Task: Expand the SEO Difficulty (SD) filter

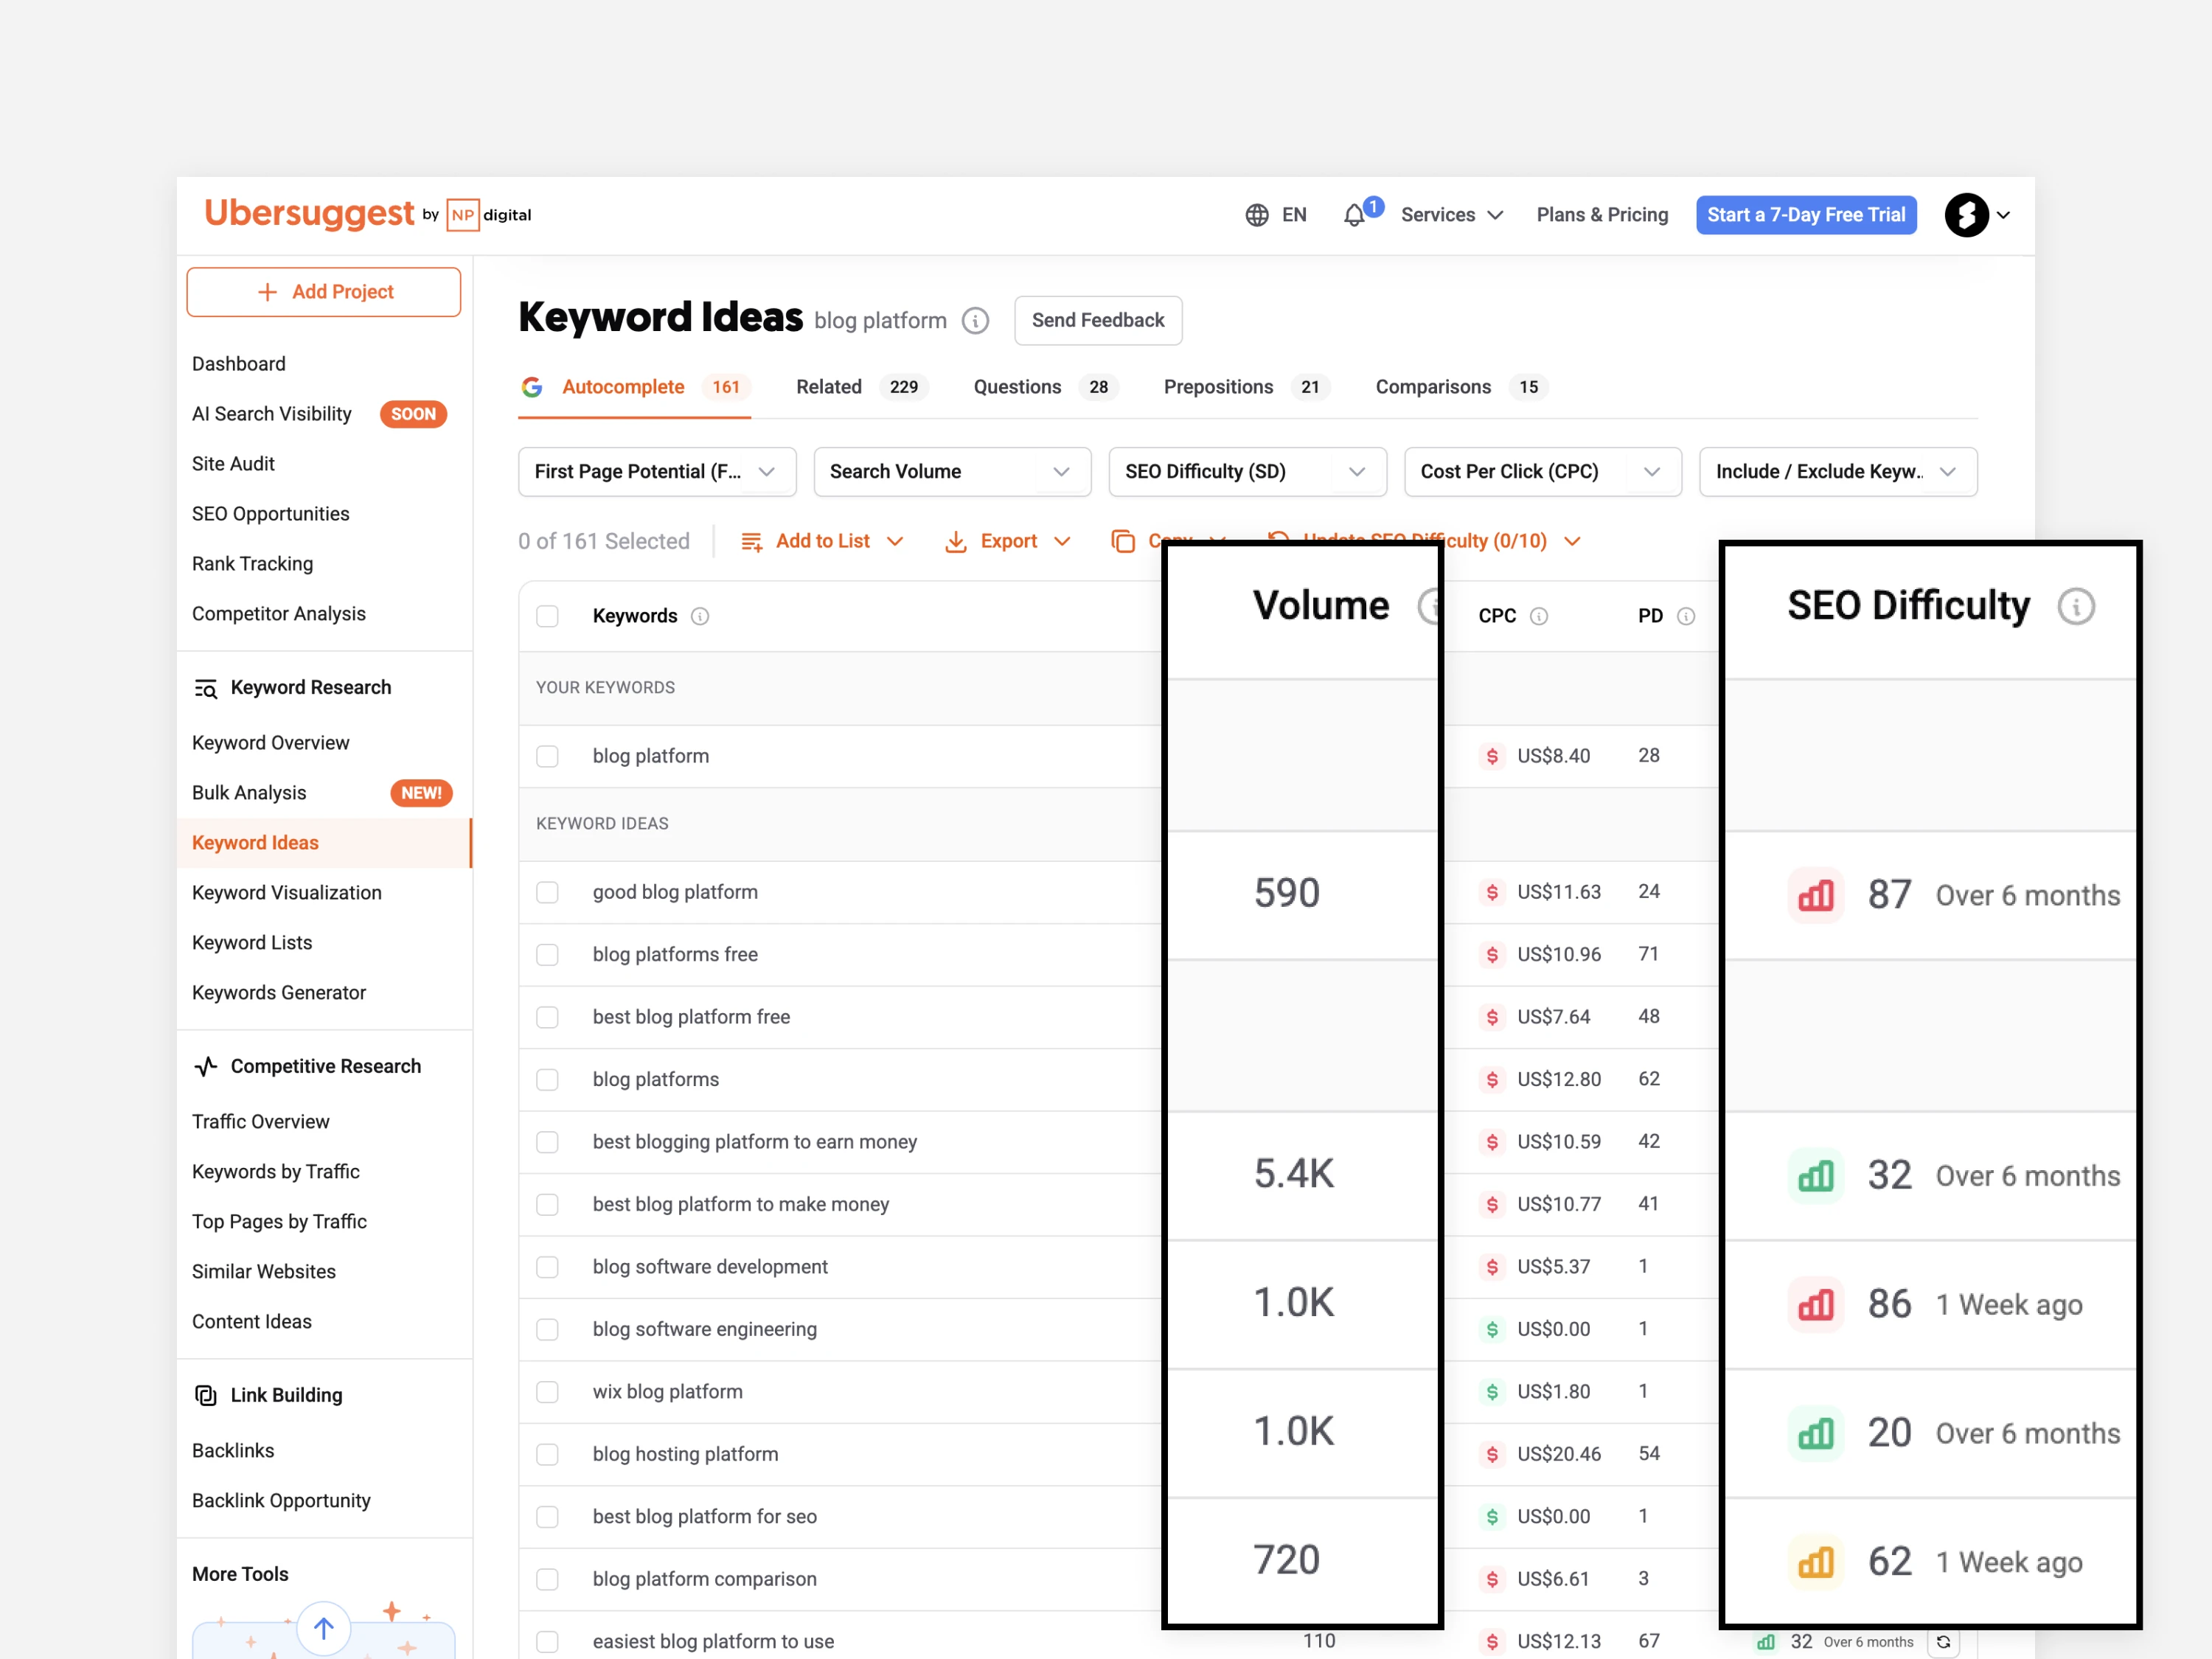Action: 1246,472
